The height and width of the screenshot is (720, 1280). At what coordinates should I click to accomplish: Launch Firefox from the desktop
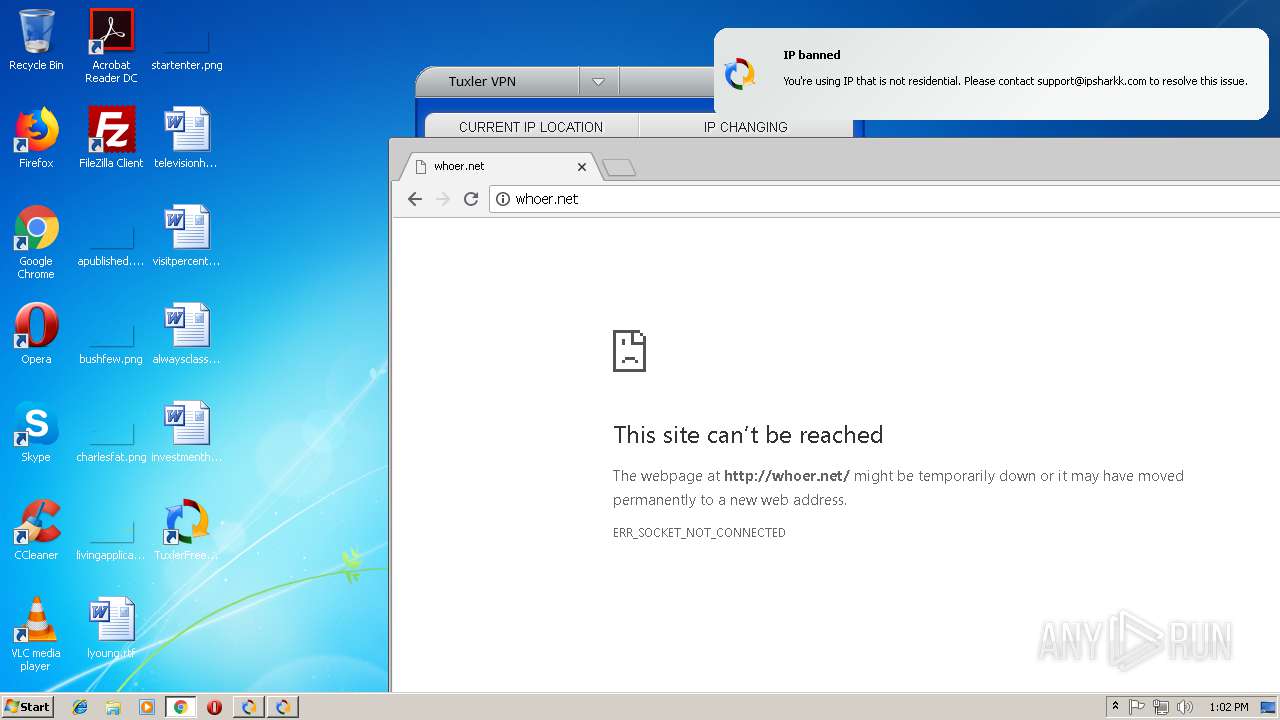coord(36,138)
